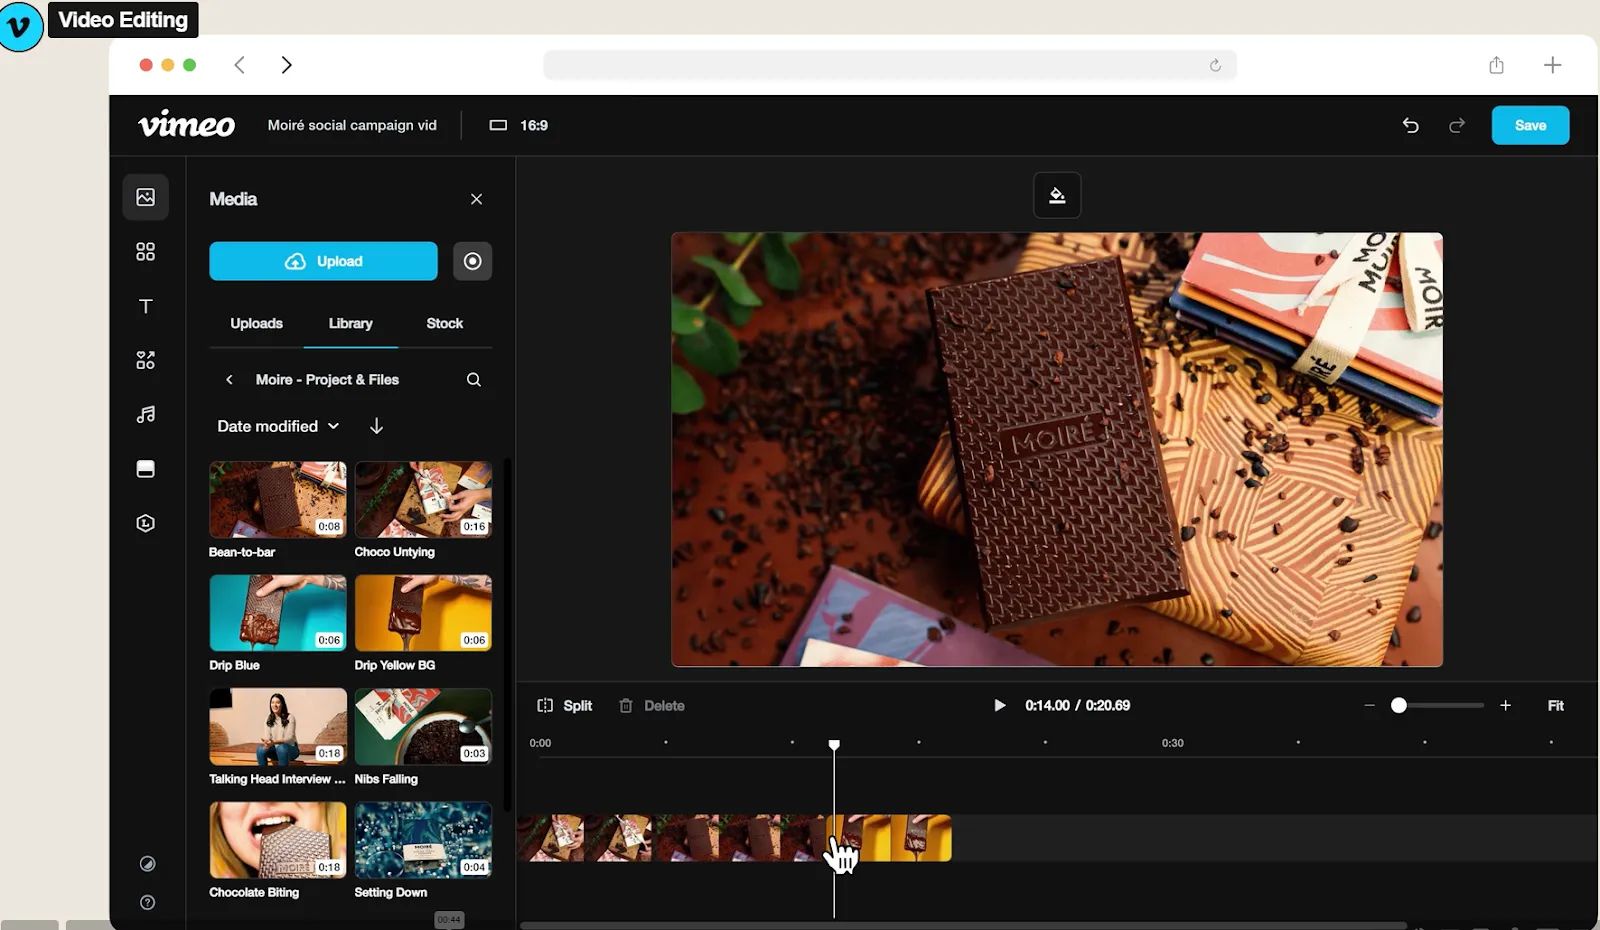Click the video preview canvas
The image size is (1600, 930).
click(1057, 449)
